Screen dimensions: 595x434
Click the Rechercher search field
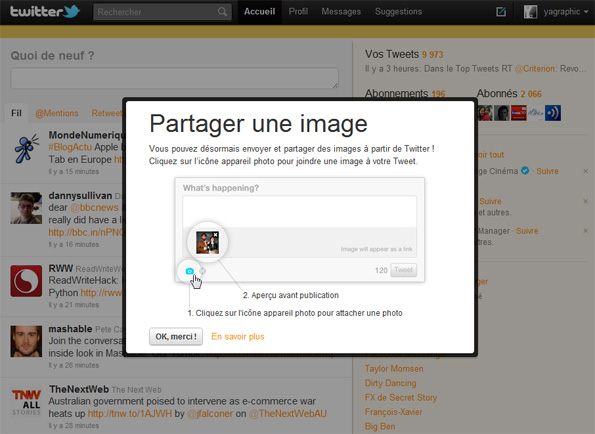(x=162, y=12)
